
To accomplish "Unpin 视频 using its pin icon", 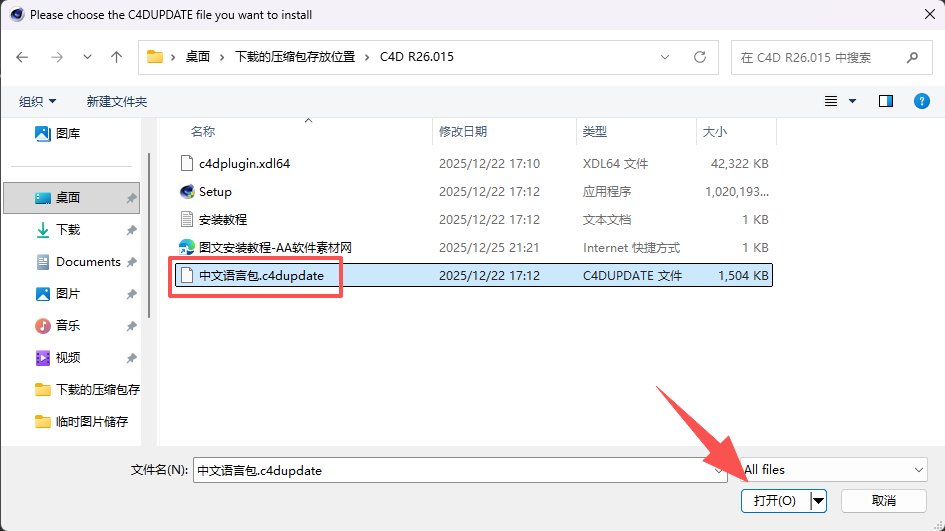I will pyautogui.click(x=131, y=358).
